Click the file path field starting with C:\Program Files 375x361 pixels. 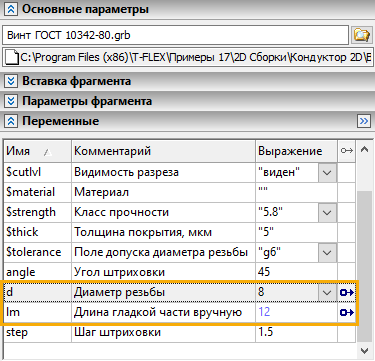[x=188, y=57]
